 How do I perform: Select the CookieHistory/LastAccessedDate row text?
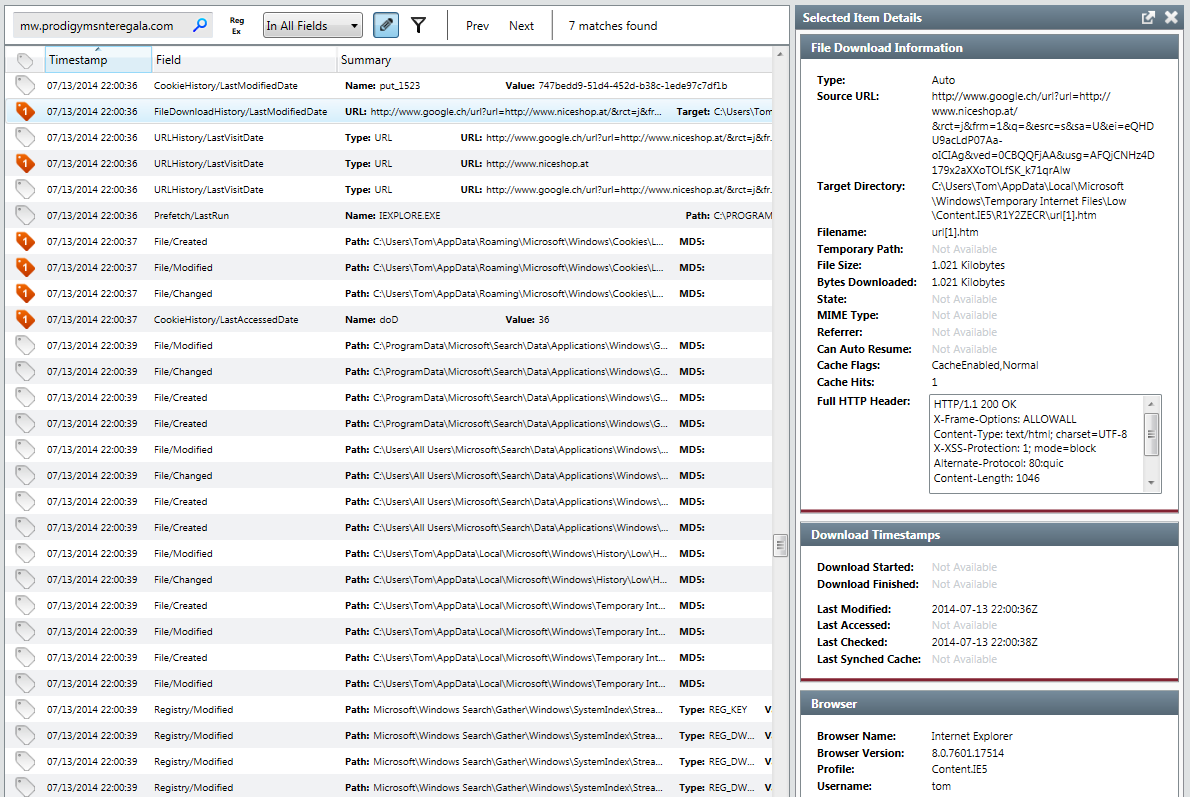pos(226,320)
